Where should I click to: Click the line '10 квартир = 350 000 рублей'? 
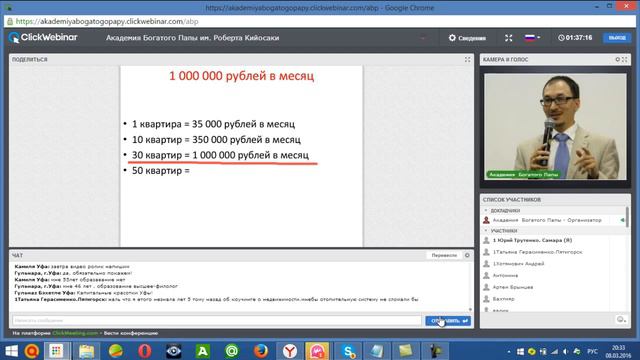pyautogui.click(x=216, y=140)
